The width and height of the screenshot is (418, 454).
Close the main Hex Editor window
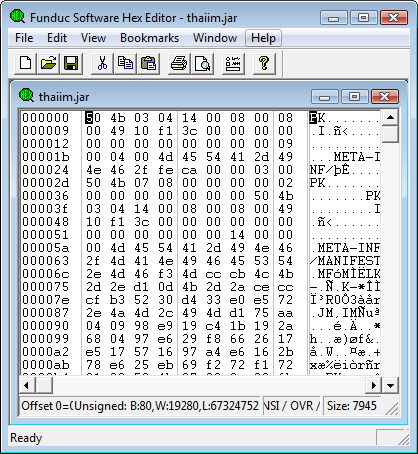click(394, 18)
